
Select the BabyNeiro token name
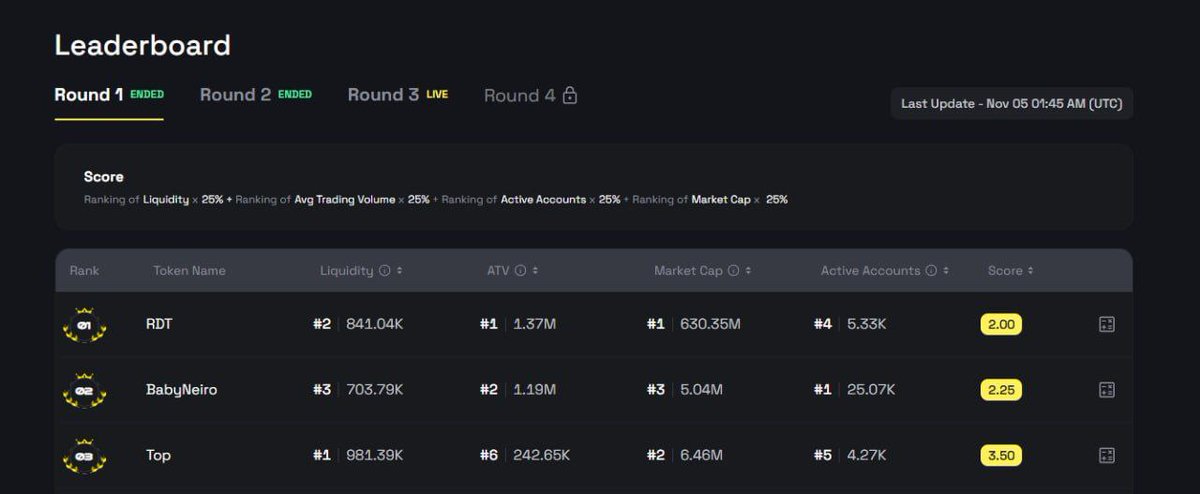click(x=181, y=390)
